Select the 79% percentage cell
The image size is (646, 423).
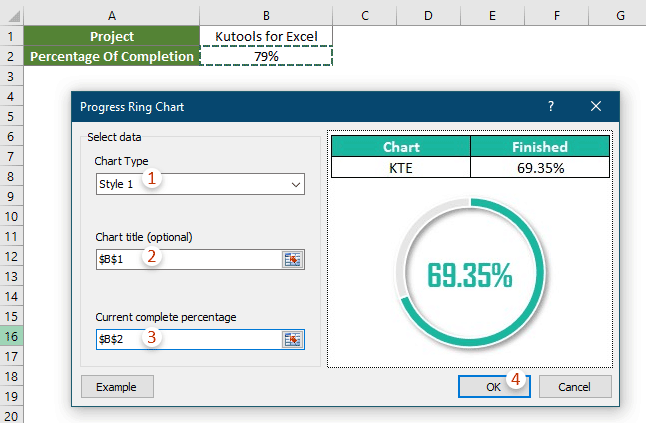pos(266,57)
